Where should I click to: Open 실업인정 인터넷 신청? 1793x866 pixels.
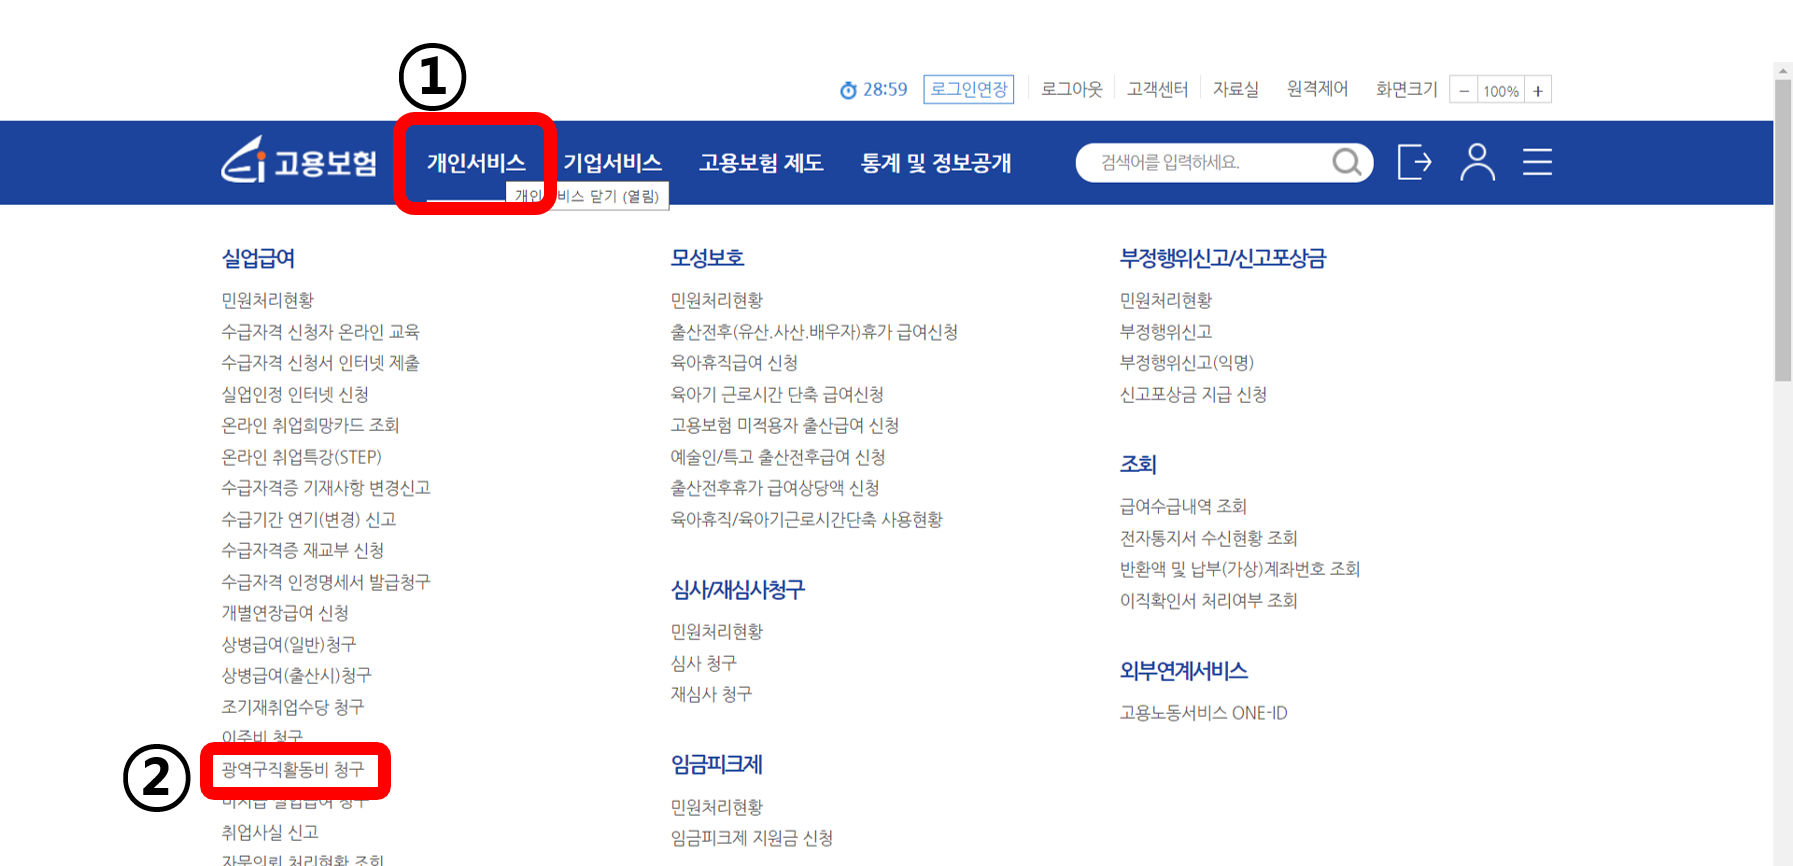pos(295,394)
